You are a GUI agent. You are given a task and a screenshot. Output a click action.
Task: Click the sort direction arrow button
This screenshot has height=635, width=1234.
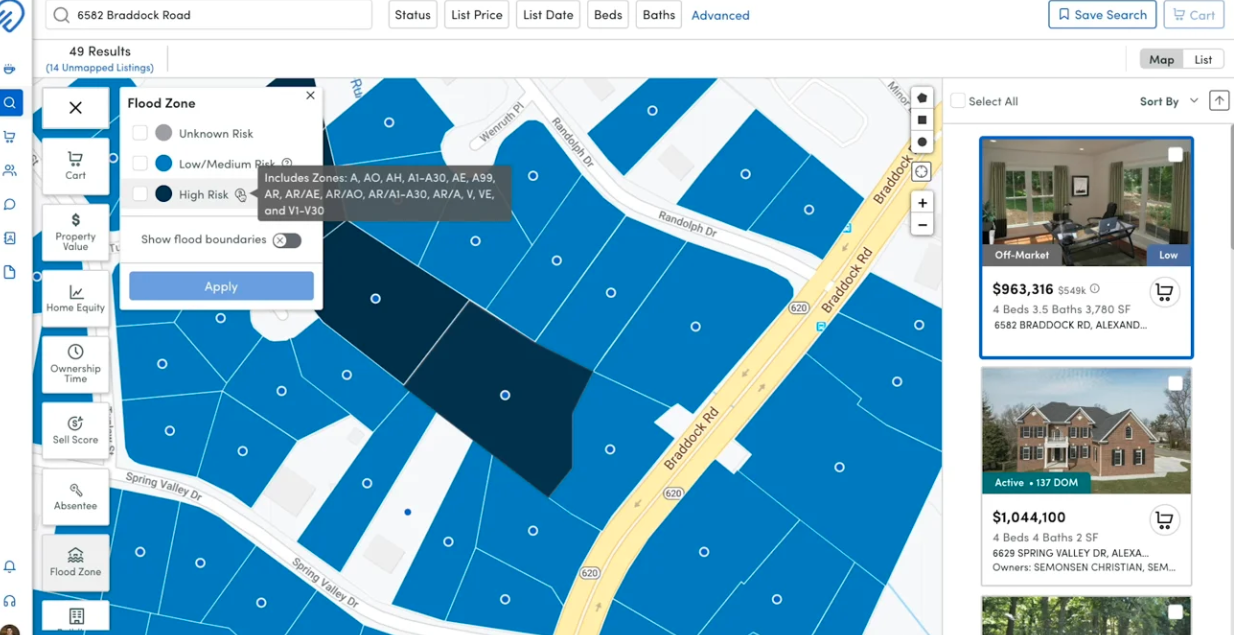(1218, 101)
